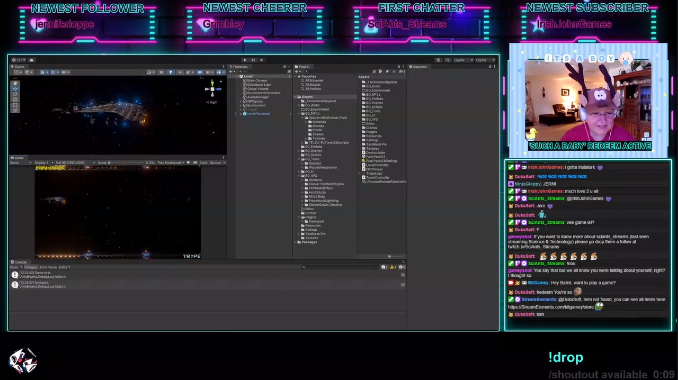Screen dimensions: 678x380
Task: Click the save search star icon in Project
Action: [x=394, y=71]
